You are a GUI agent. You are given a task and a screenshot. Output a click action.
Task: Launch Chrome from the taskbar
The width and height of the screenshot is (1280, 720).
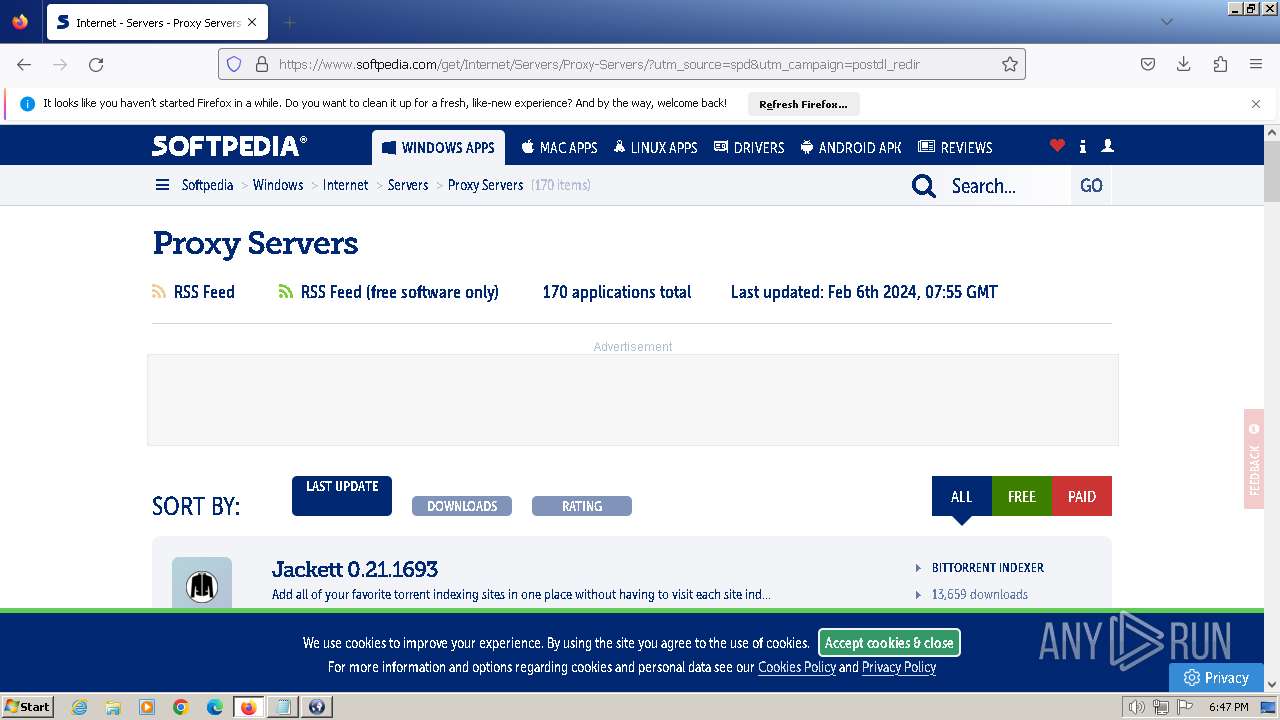point(181,707)
